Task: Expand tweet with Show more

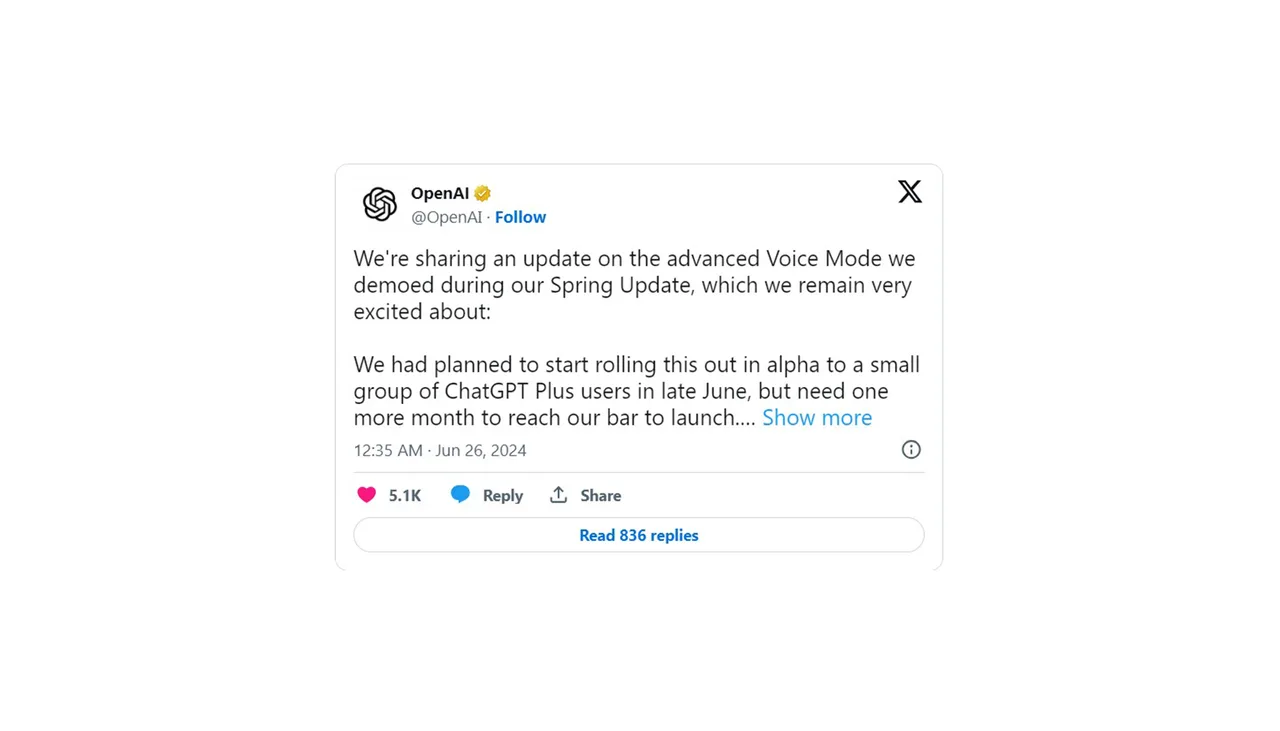Action: click(817, 418)
